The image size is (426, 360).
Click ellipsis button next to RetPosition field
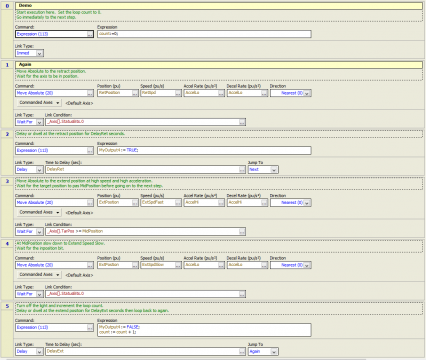(x=135, y=93)
